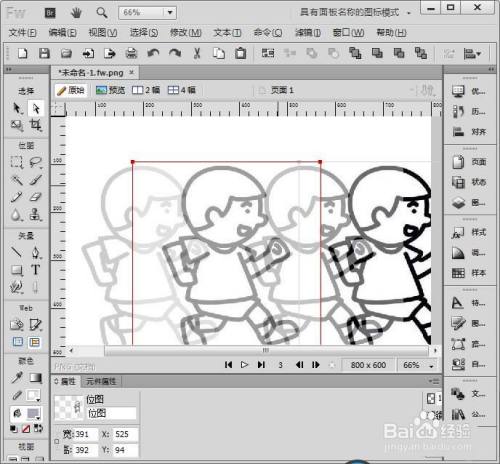Select the Subselection arrow tool
The height and width of the screenshot is (464, 500).
(x=35, y=108)
